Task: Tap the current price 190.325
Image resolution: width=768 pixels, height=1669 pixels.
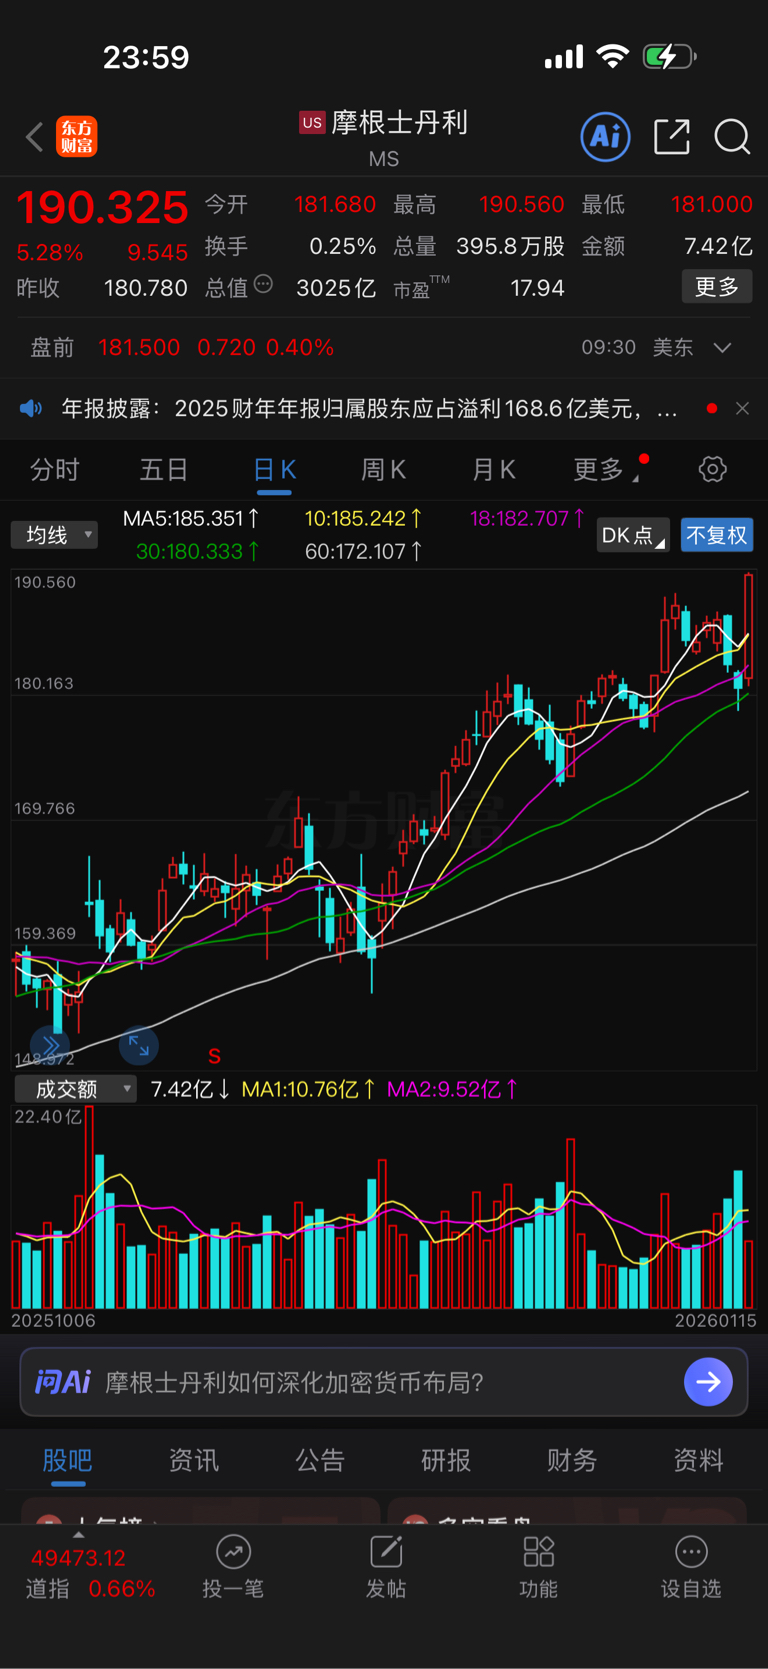Action: click(102, 207)
